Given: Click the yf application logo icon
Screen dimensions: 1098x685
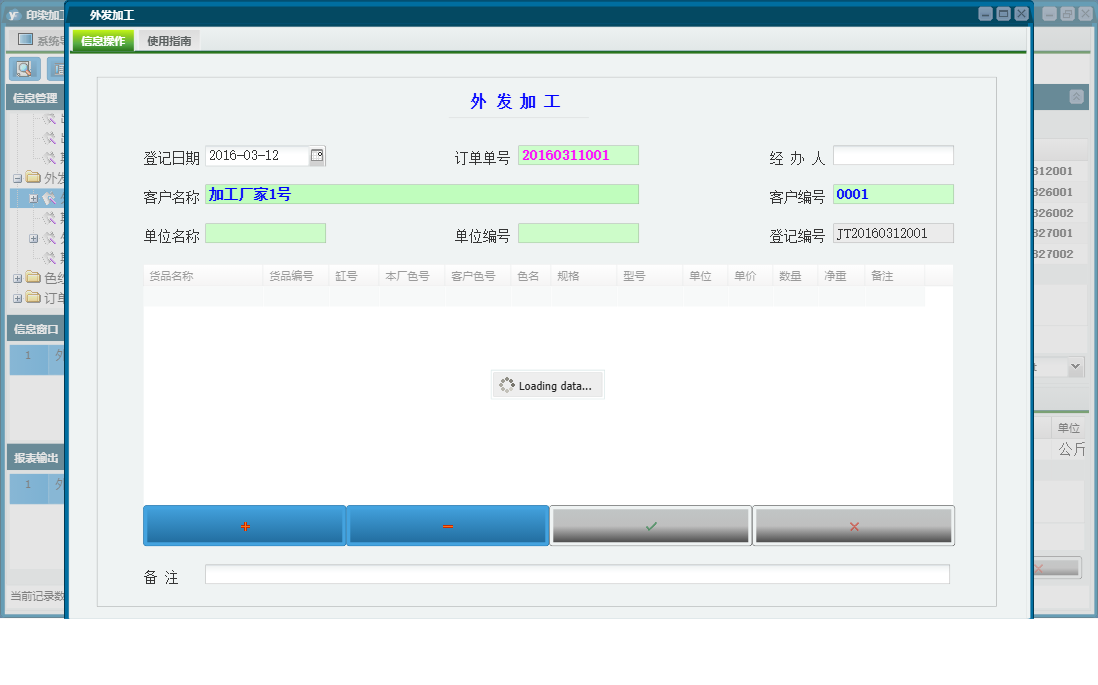Looking at the screenshot, I should pos(13,15).
